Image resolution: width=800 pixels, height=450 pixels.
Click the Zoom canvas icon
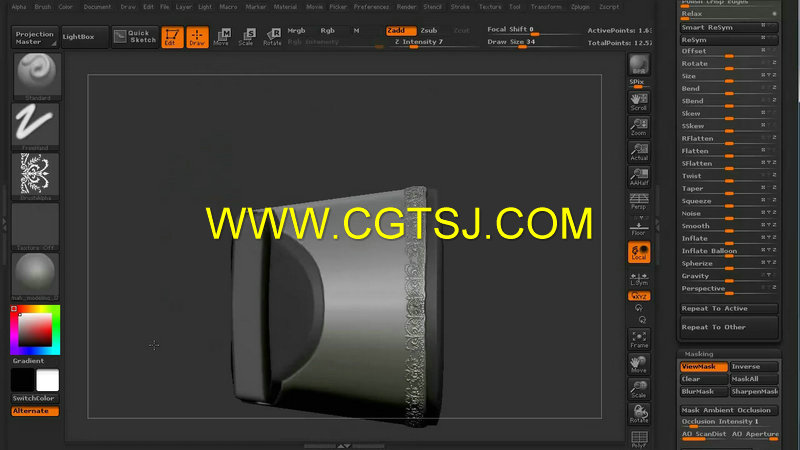point(639,127)
